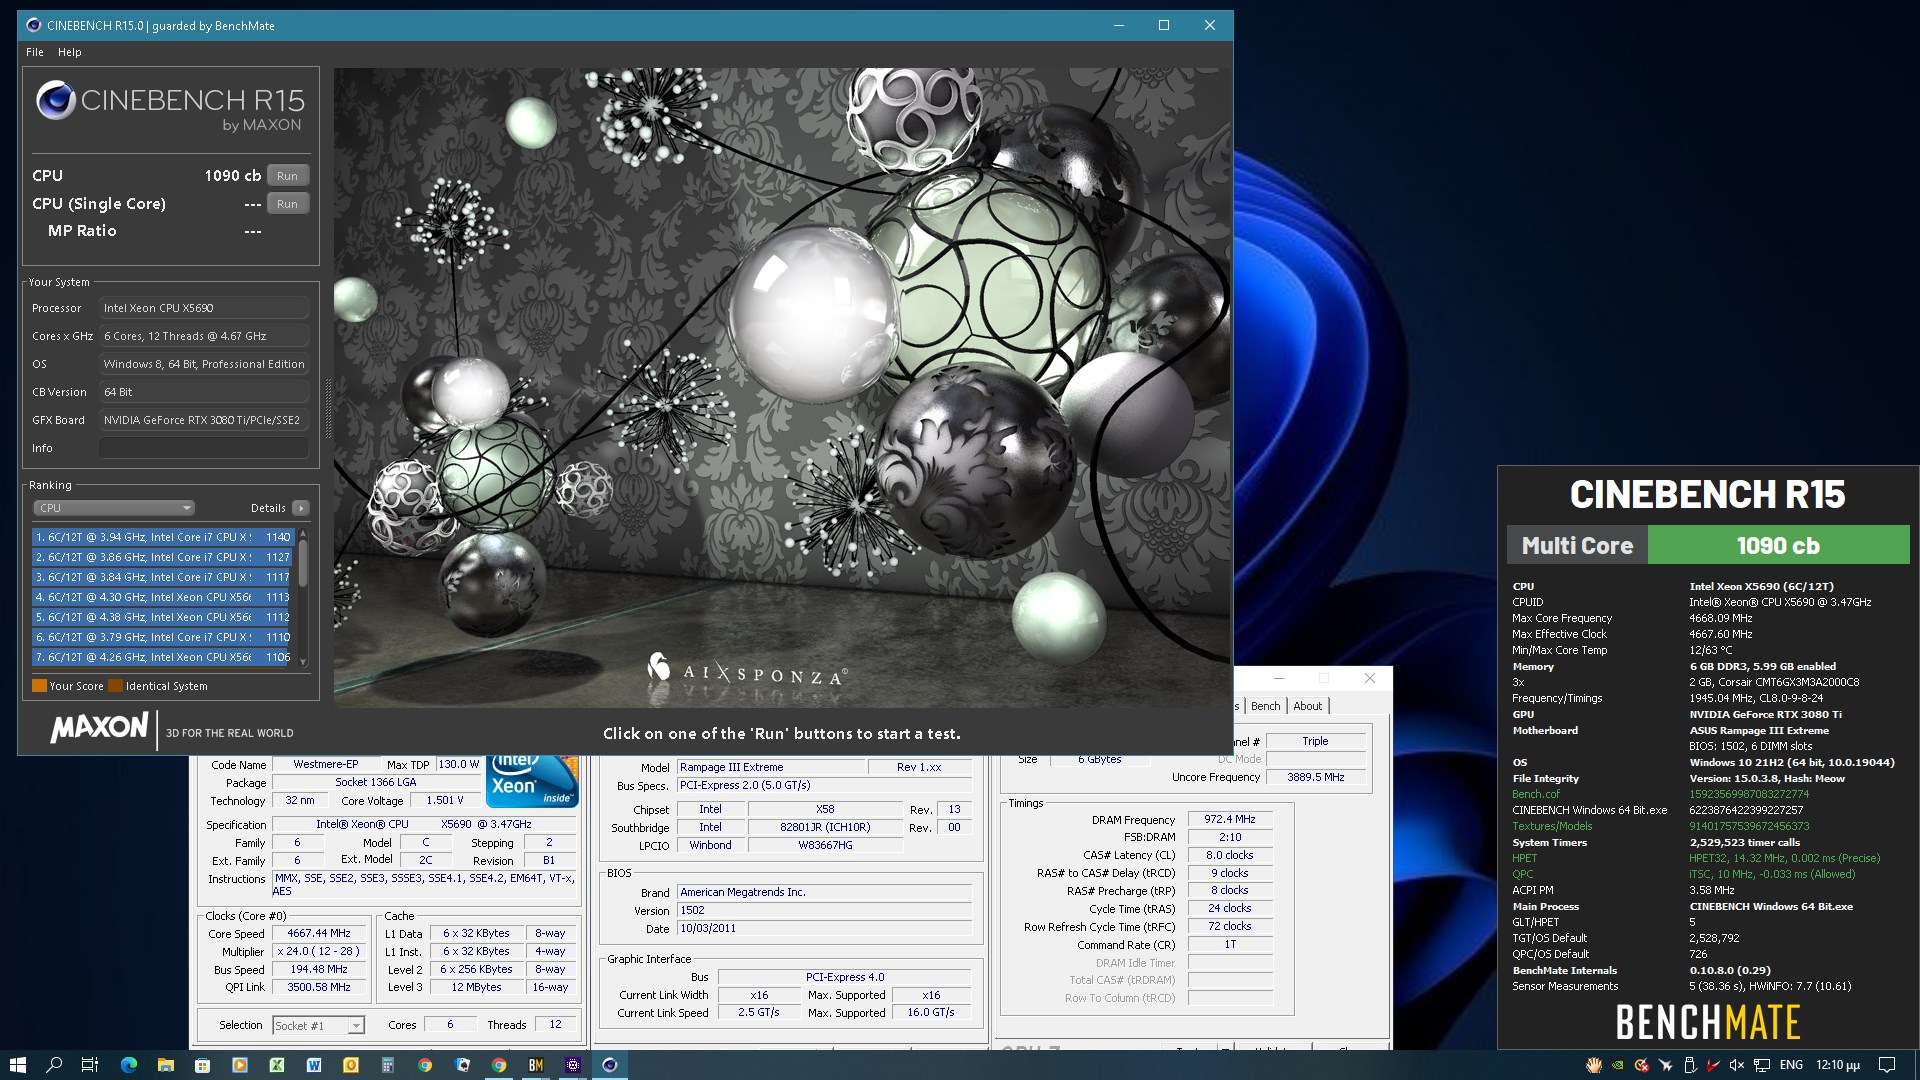Click the DRAM Frequency 972.4 MHz value

pos(1230,819)
